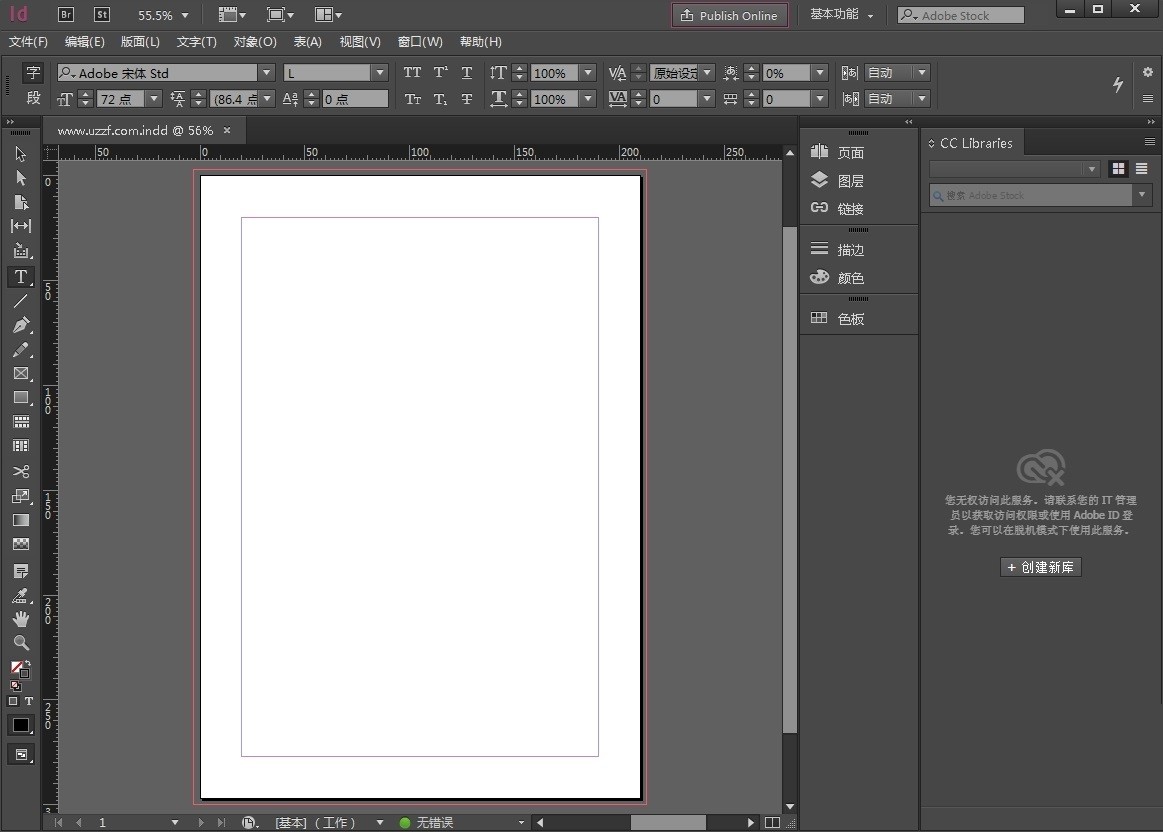Open the 色板 (Swatches) panel
Image resolution: width=1163 pixels, height=832 pixels.
851,318
